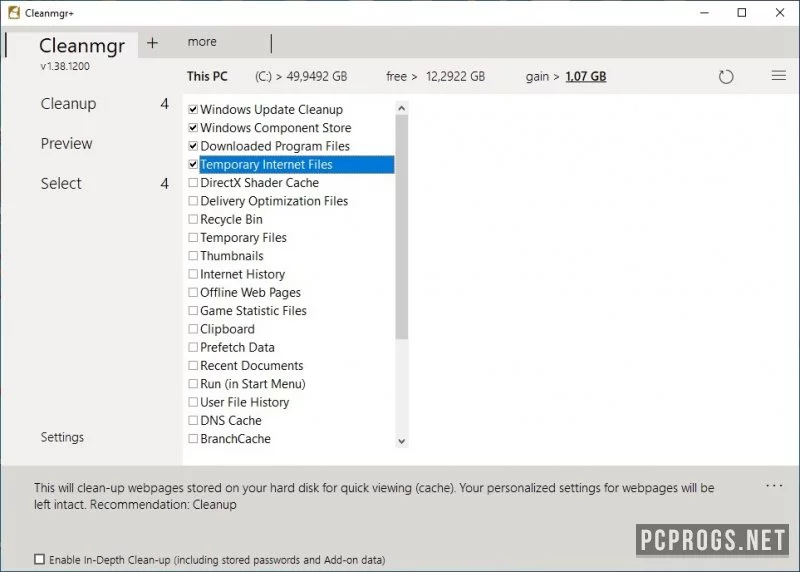Click the plus icon beside Cleanmgr tab
The height and width of the screenshot is (572, 800).
pos(152,43)
